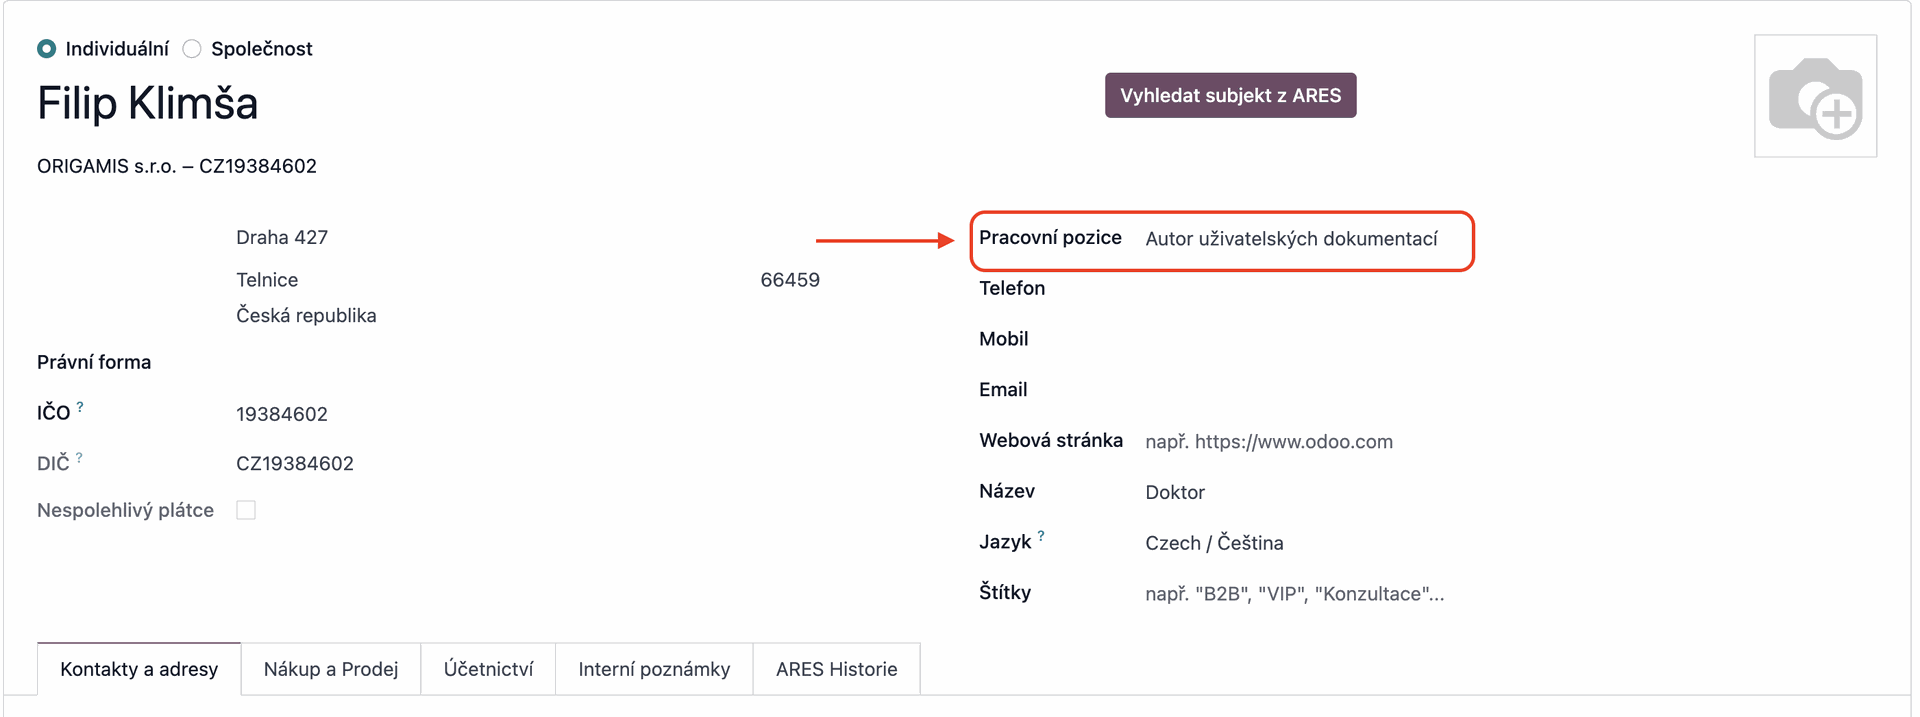
Task: Open the ARES Historie tab
Action: coord(836,669)
